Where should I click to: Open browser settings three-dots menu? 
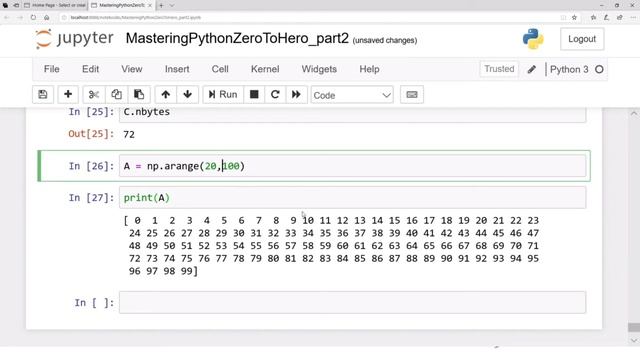(633, 18)
